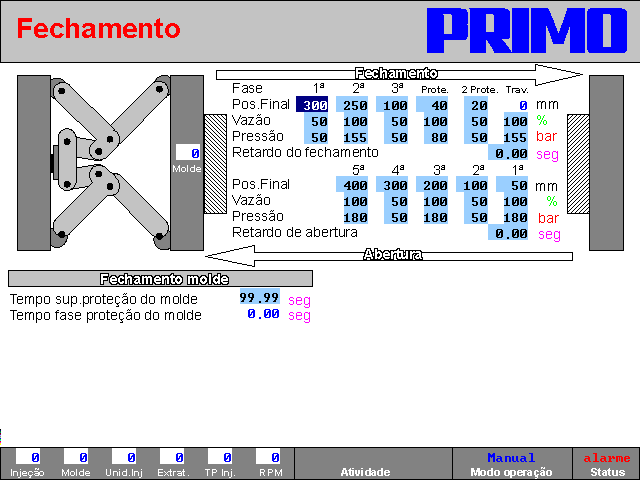
Task: Click the Fechamento direction arrow
Action: coord(399,75)
